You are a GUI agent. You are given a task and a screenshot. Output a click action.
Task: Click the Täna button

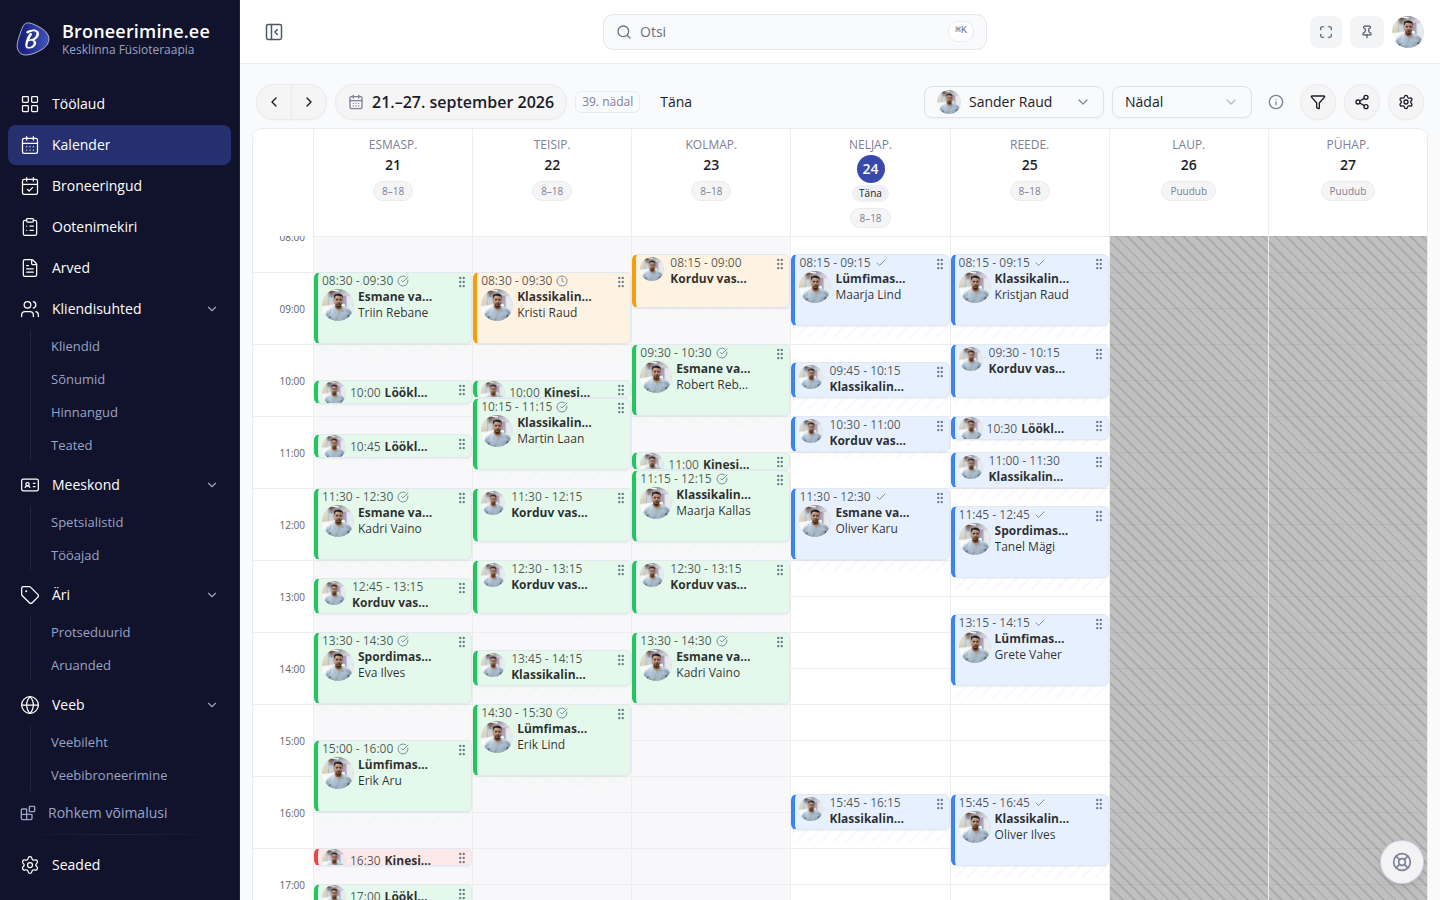[676, 102]
